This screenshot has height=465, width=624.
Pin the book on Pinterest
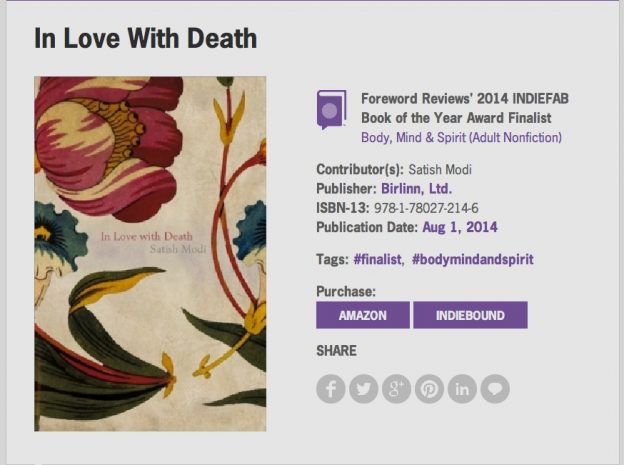[429, 389]
